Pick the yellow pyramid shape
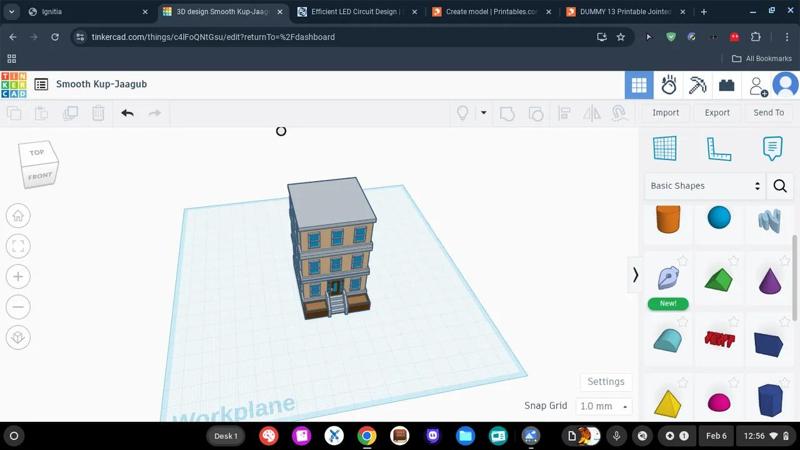 tap(667, 404)
